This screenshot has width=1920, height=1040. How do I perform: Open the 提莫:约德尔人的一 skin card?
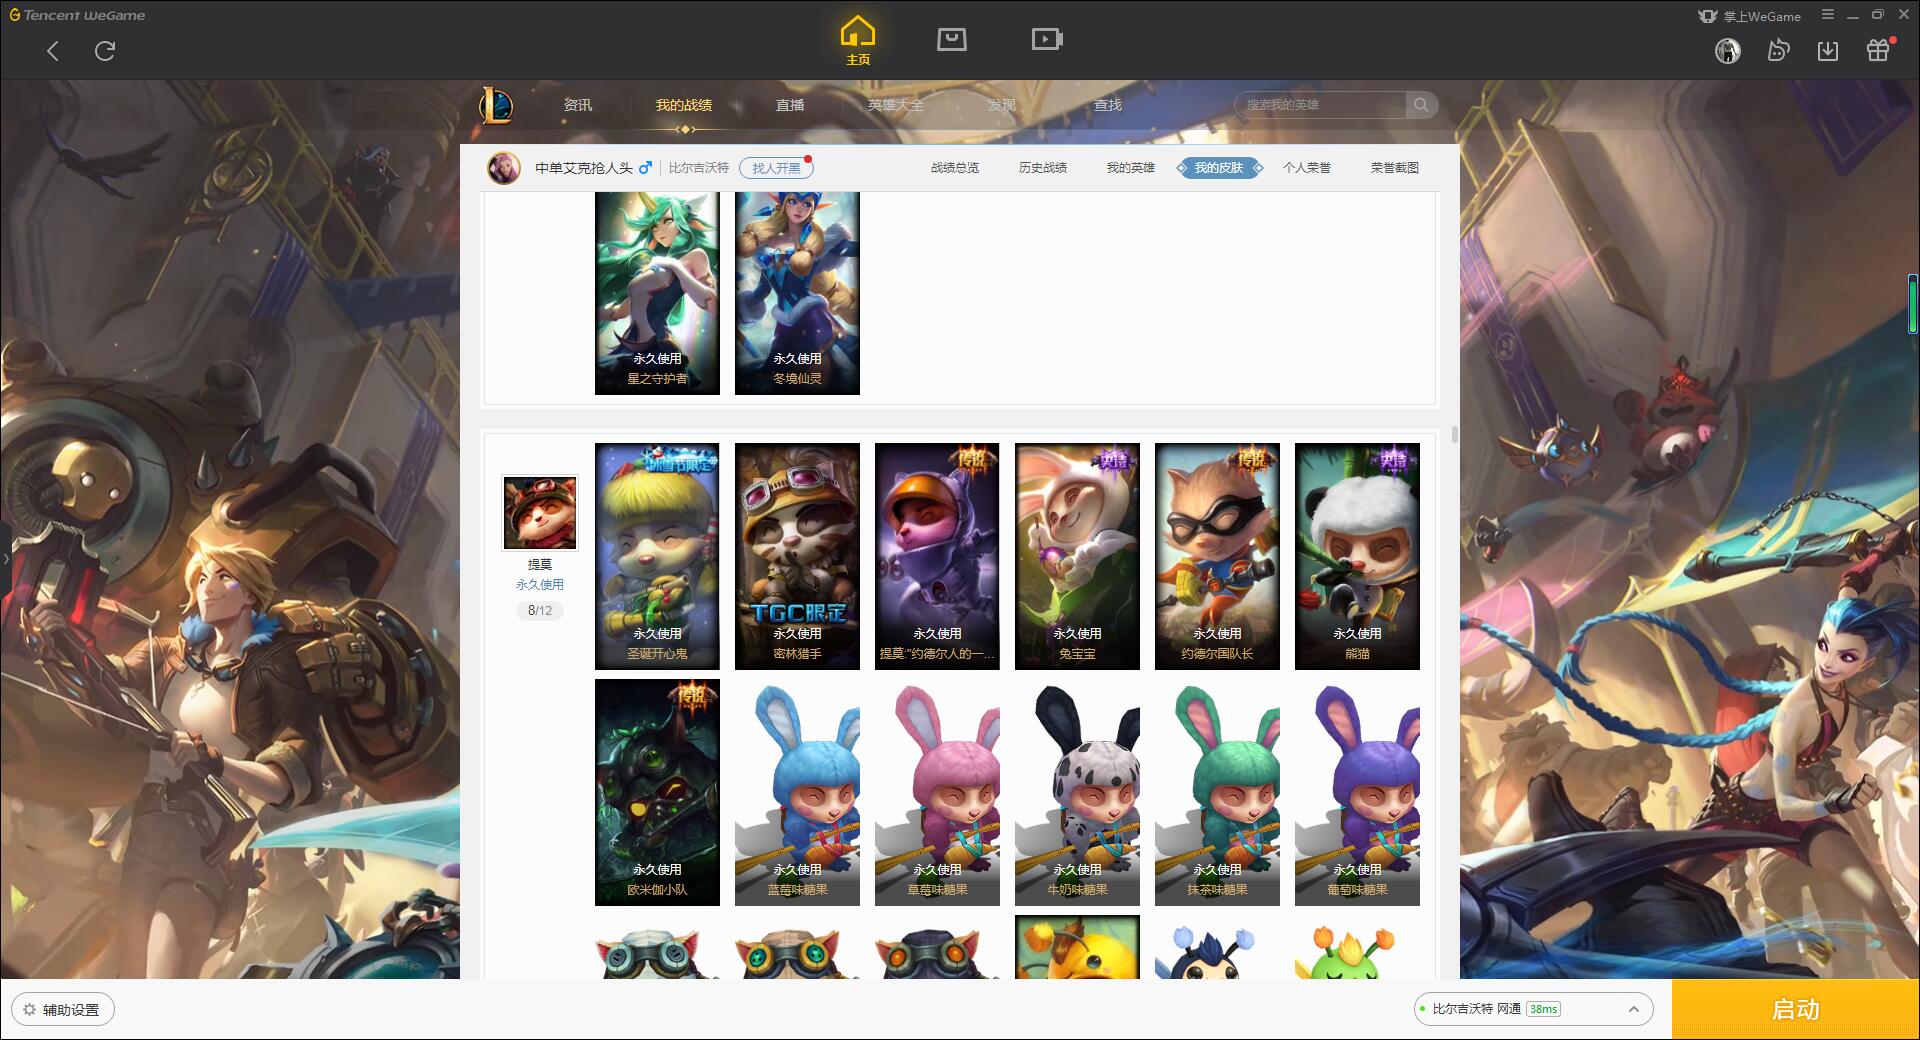pyautogui.click(x=937, y=556)
